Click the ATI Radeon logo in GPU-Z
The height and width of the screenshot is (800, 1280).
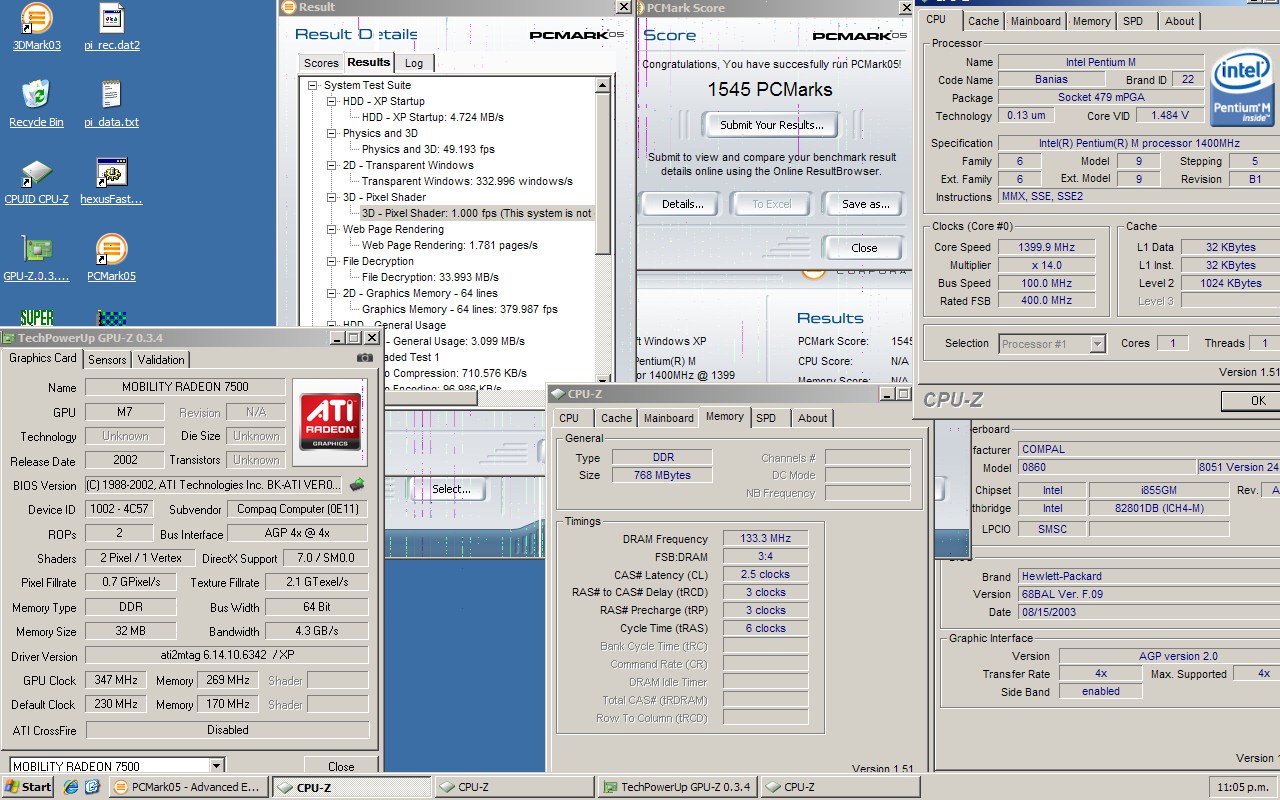(x=328, y=422)
